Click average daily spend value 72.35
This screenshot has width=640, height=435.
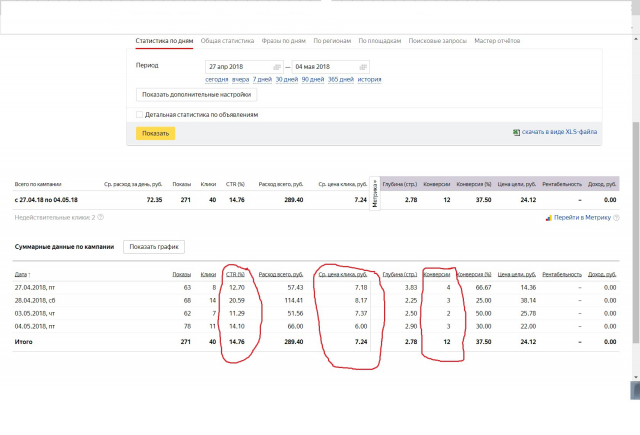[154, 200]
